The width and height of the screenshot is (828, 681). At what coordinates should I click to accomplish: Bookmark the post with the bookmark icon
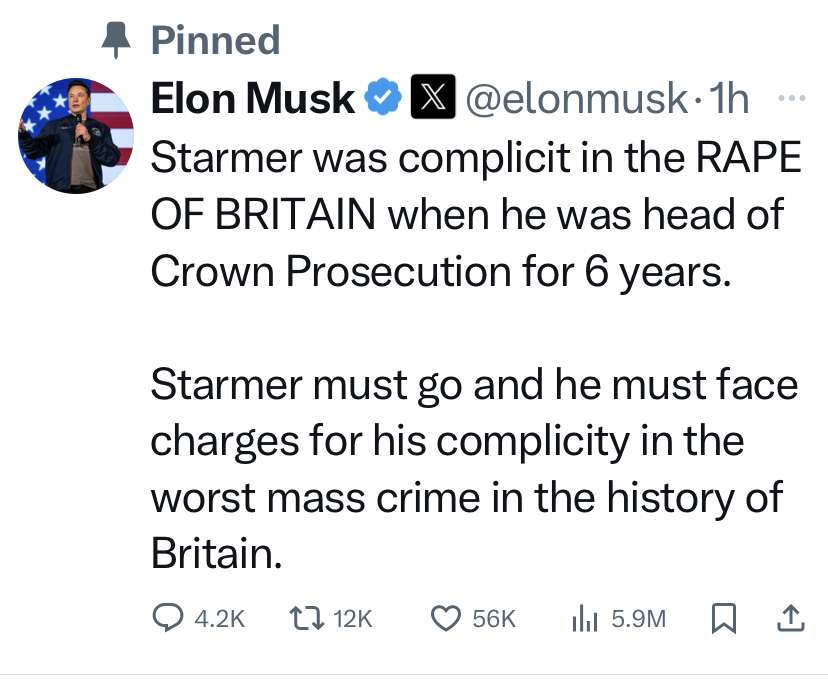(723, 618)
